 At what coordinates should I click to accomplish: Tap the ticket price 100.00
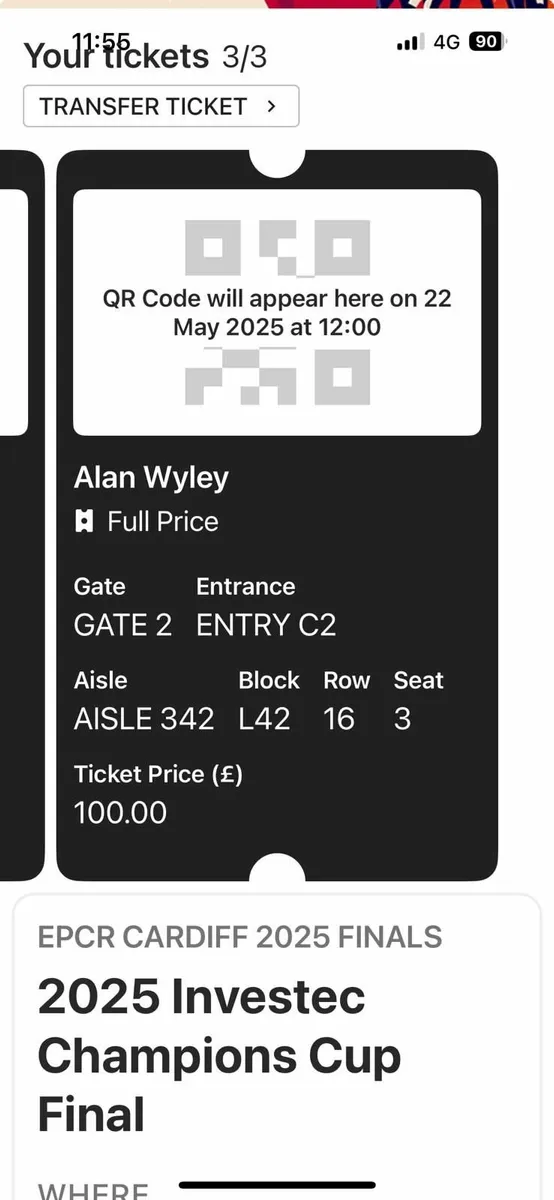[121, 813]
